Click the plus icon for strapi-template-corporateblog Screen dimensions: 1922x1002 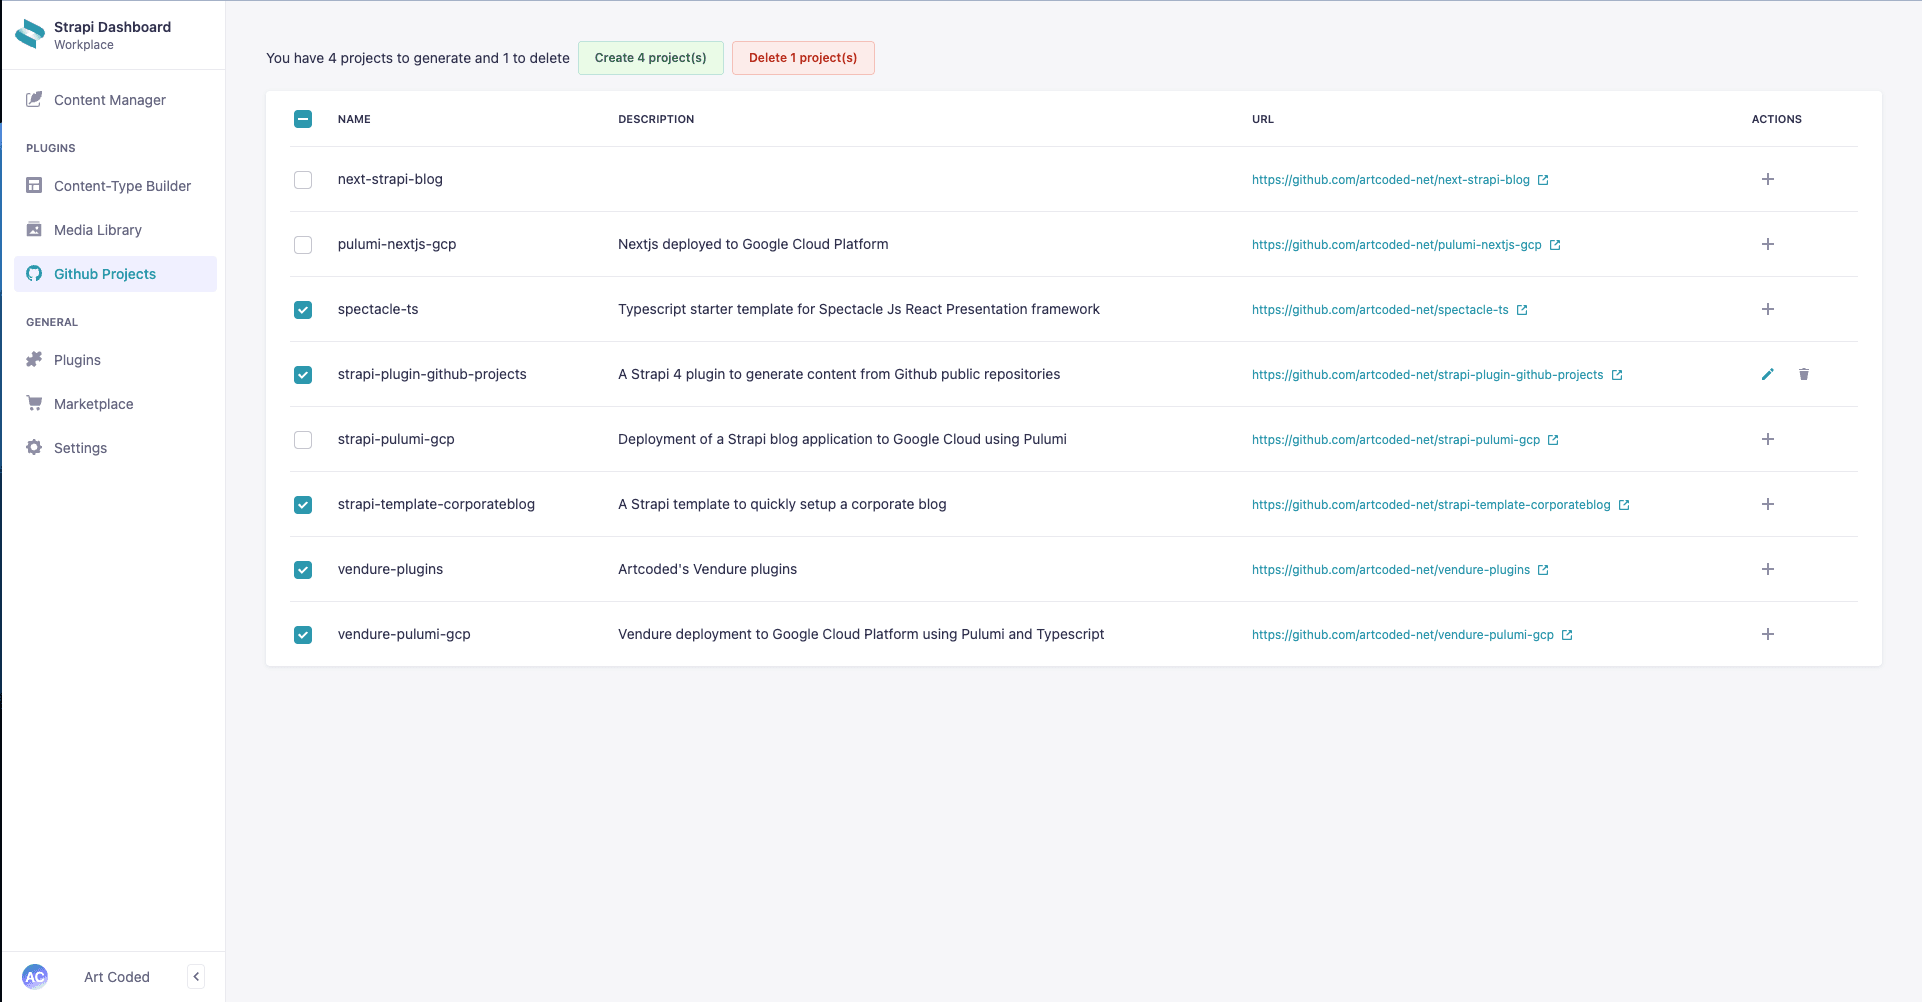pos(1768,504)
